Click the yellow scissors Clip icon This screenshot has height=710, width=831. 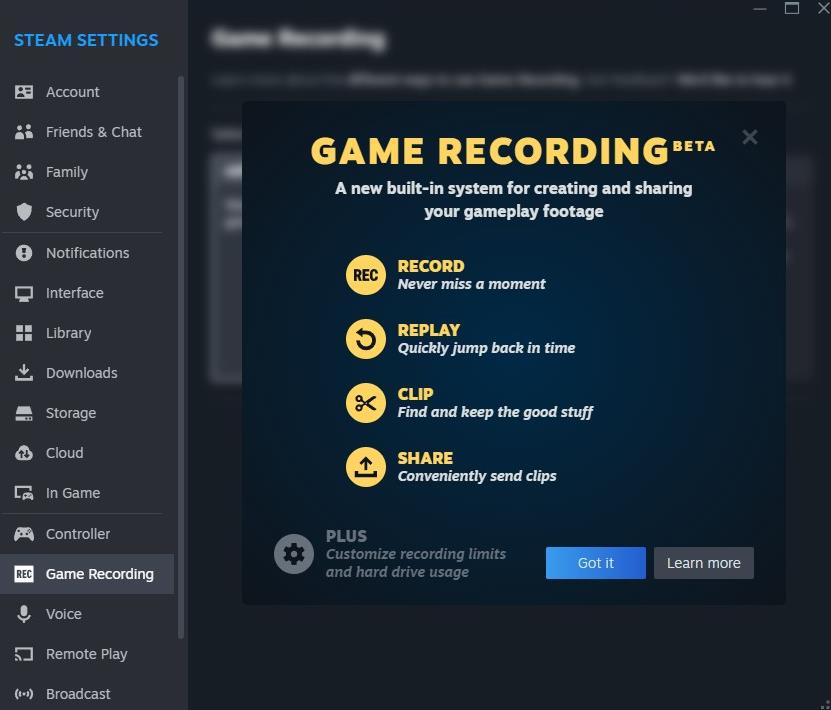tap(366, 404)
